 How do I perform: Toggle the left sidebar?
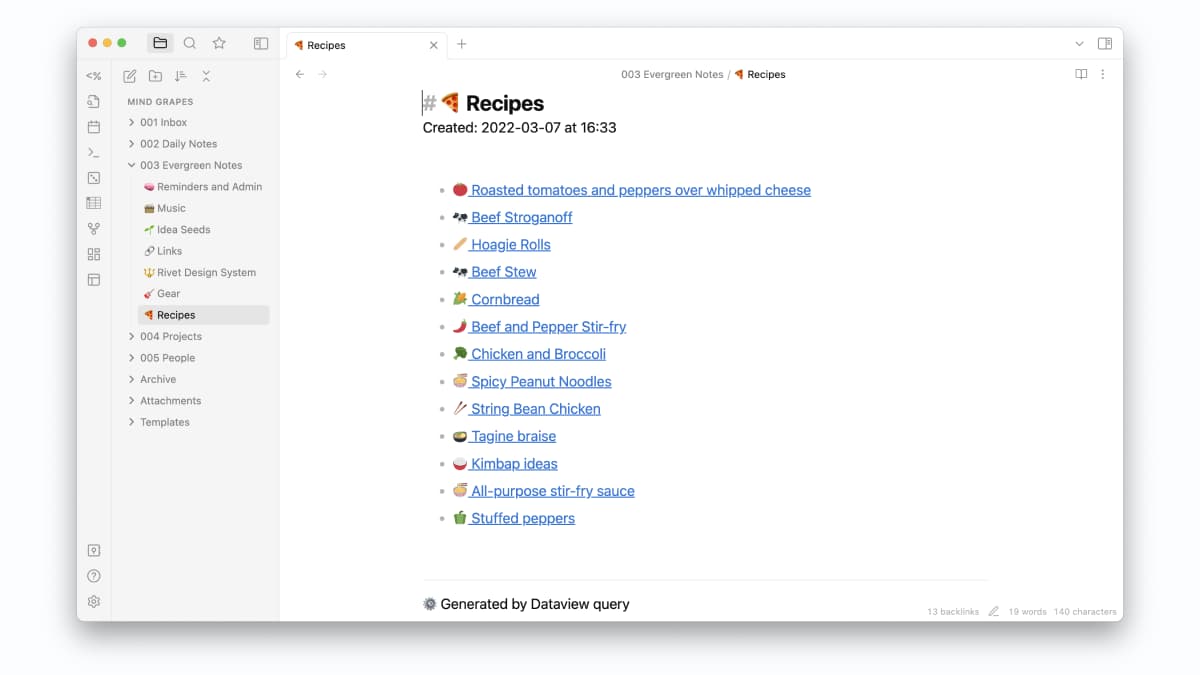click(x=261, y=43)
